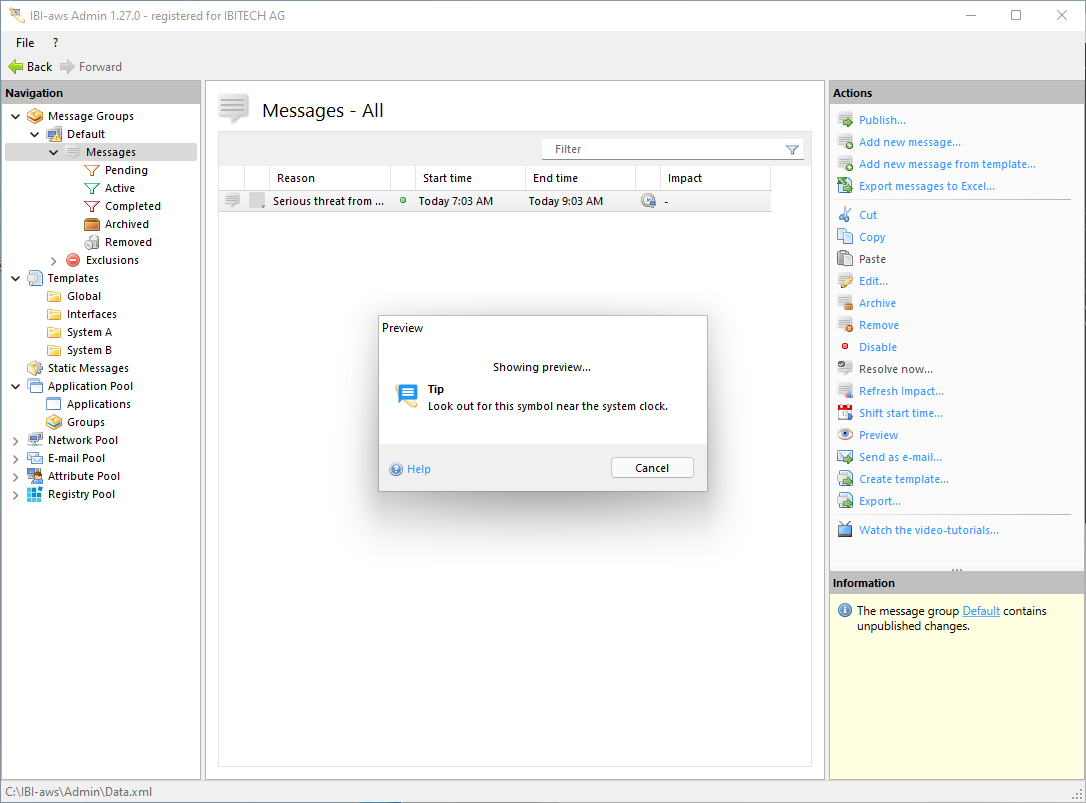Click the Watch the video-tutorials icon
Image resolution: width=1086 pixels, height=803 pixels.
[845, 530]
